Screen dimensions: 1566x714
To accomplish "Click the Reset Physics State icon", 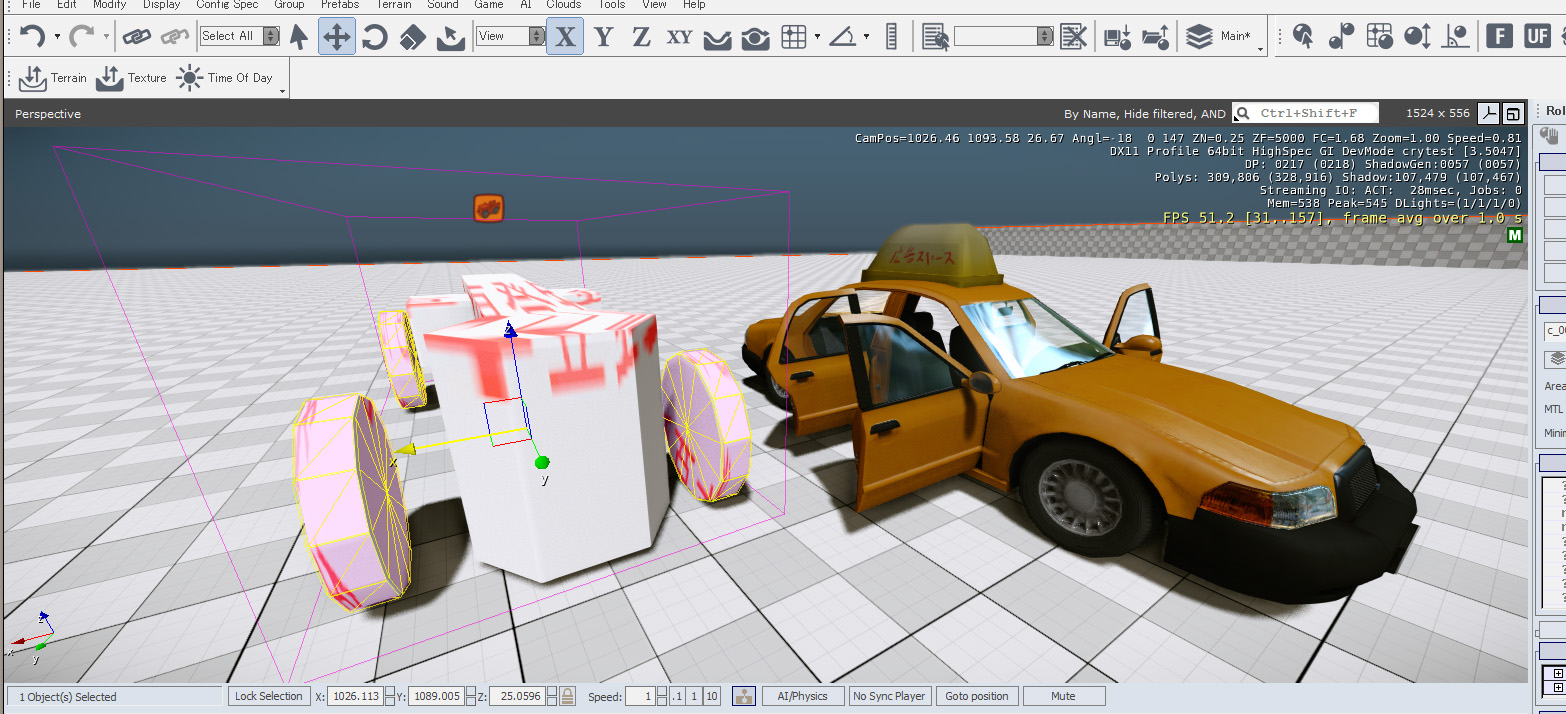I will (x=1341, y=37).
